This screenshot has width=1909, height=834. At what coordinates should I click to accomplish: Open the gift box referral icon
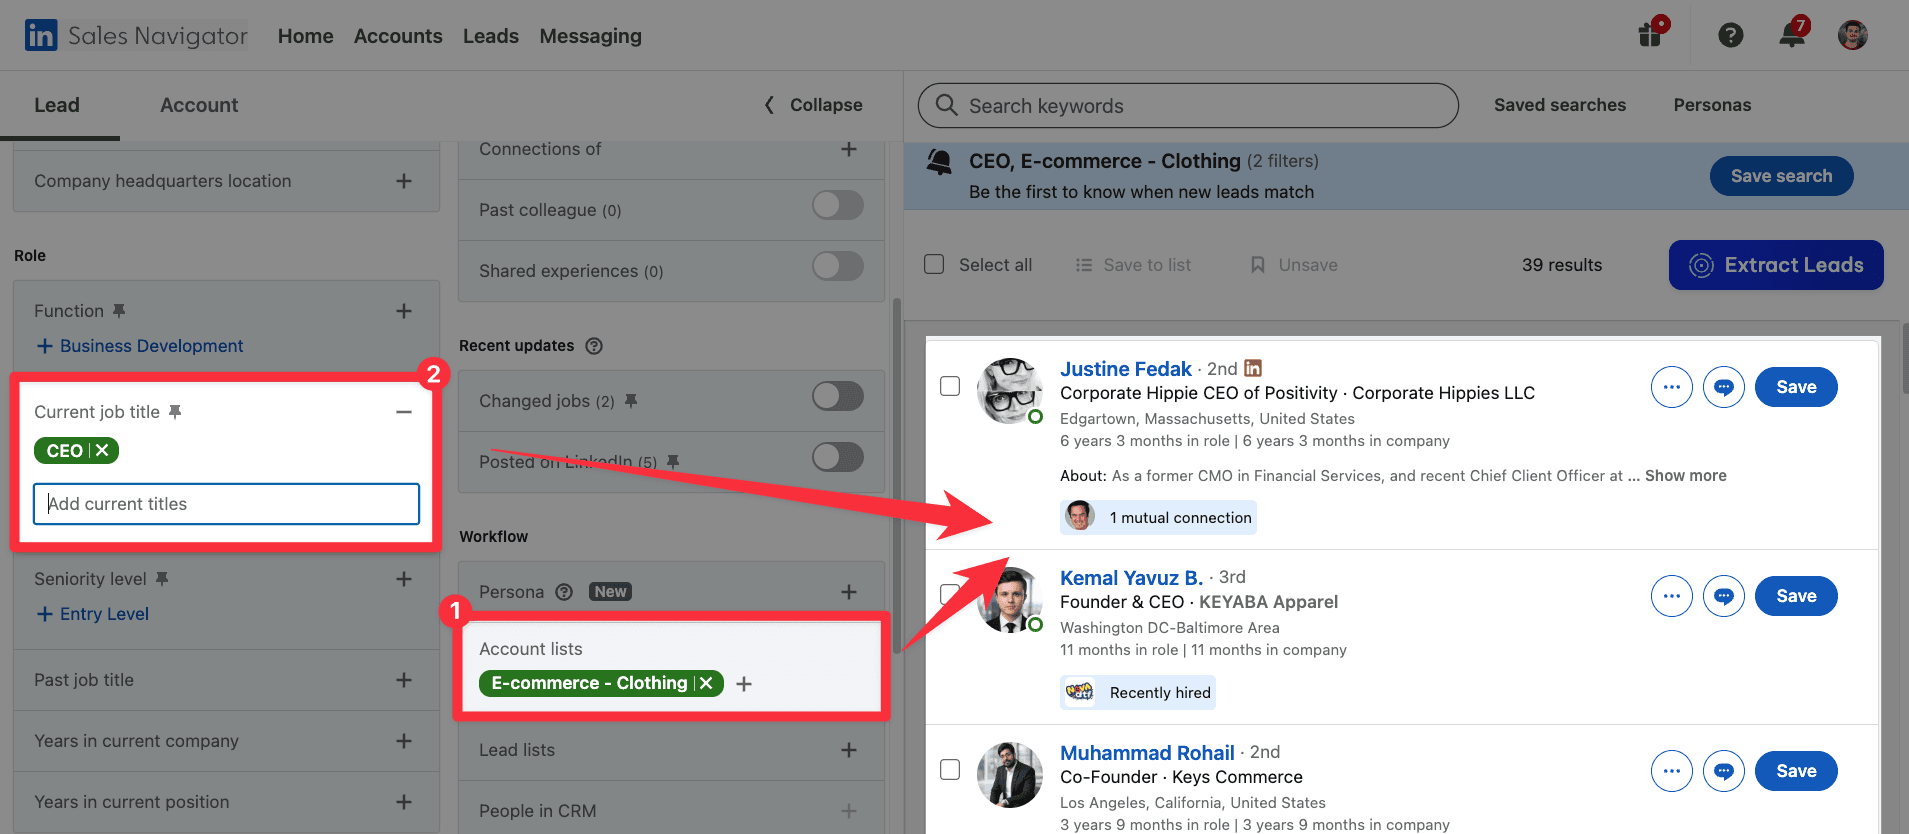click(x=1650, y=34)
